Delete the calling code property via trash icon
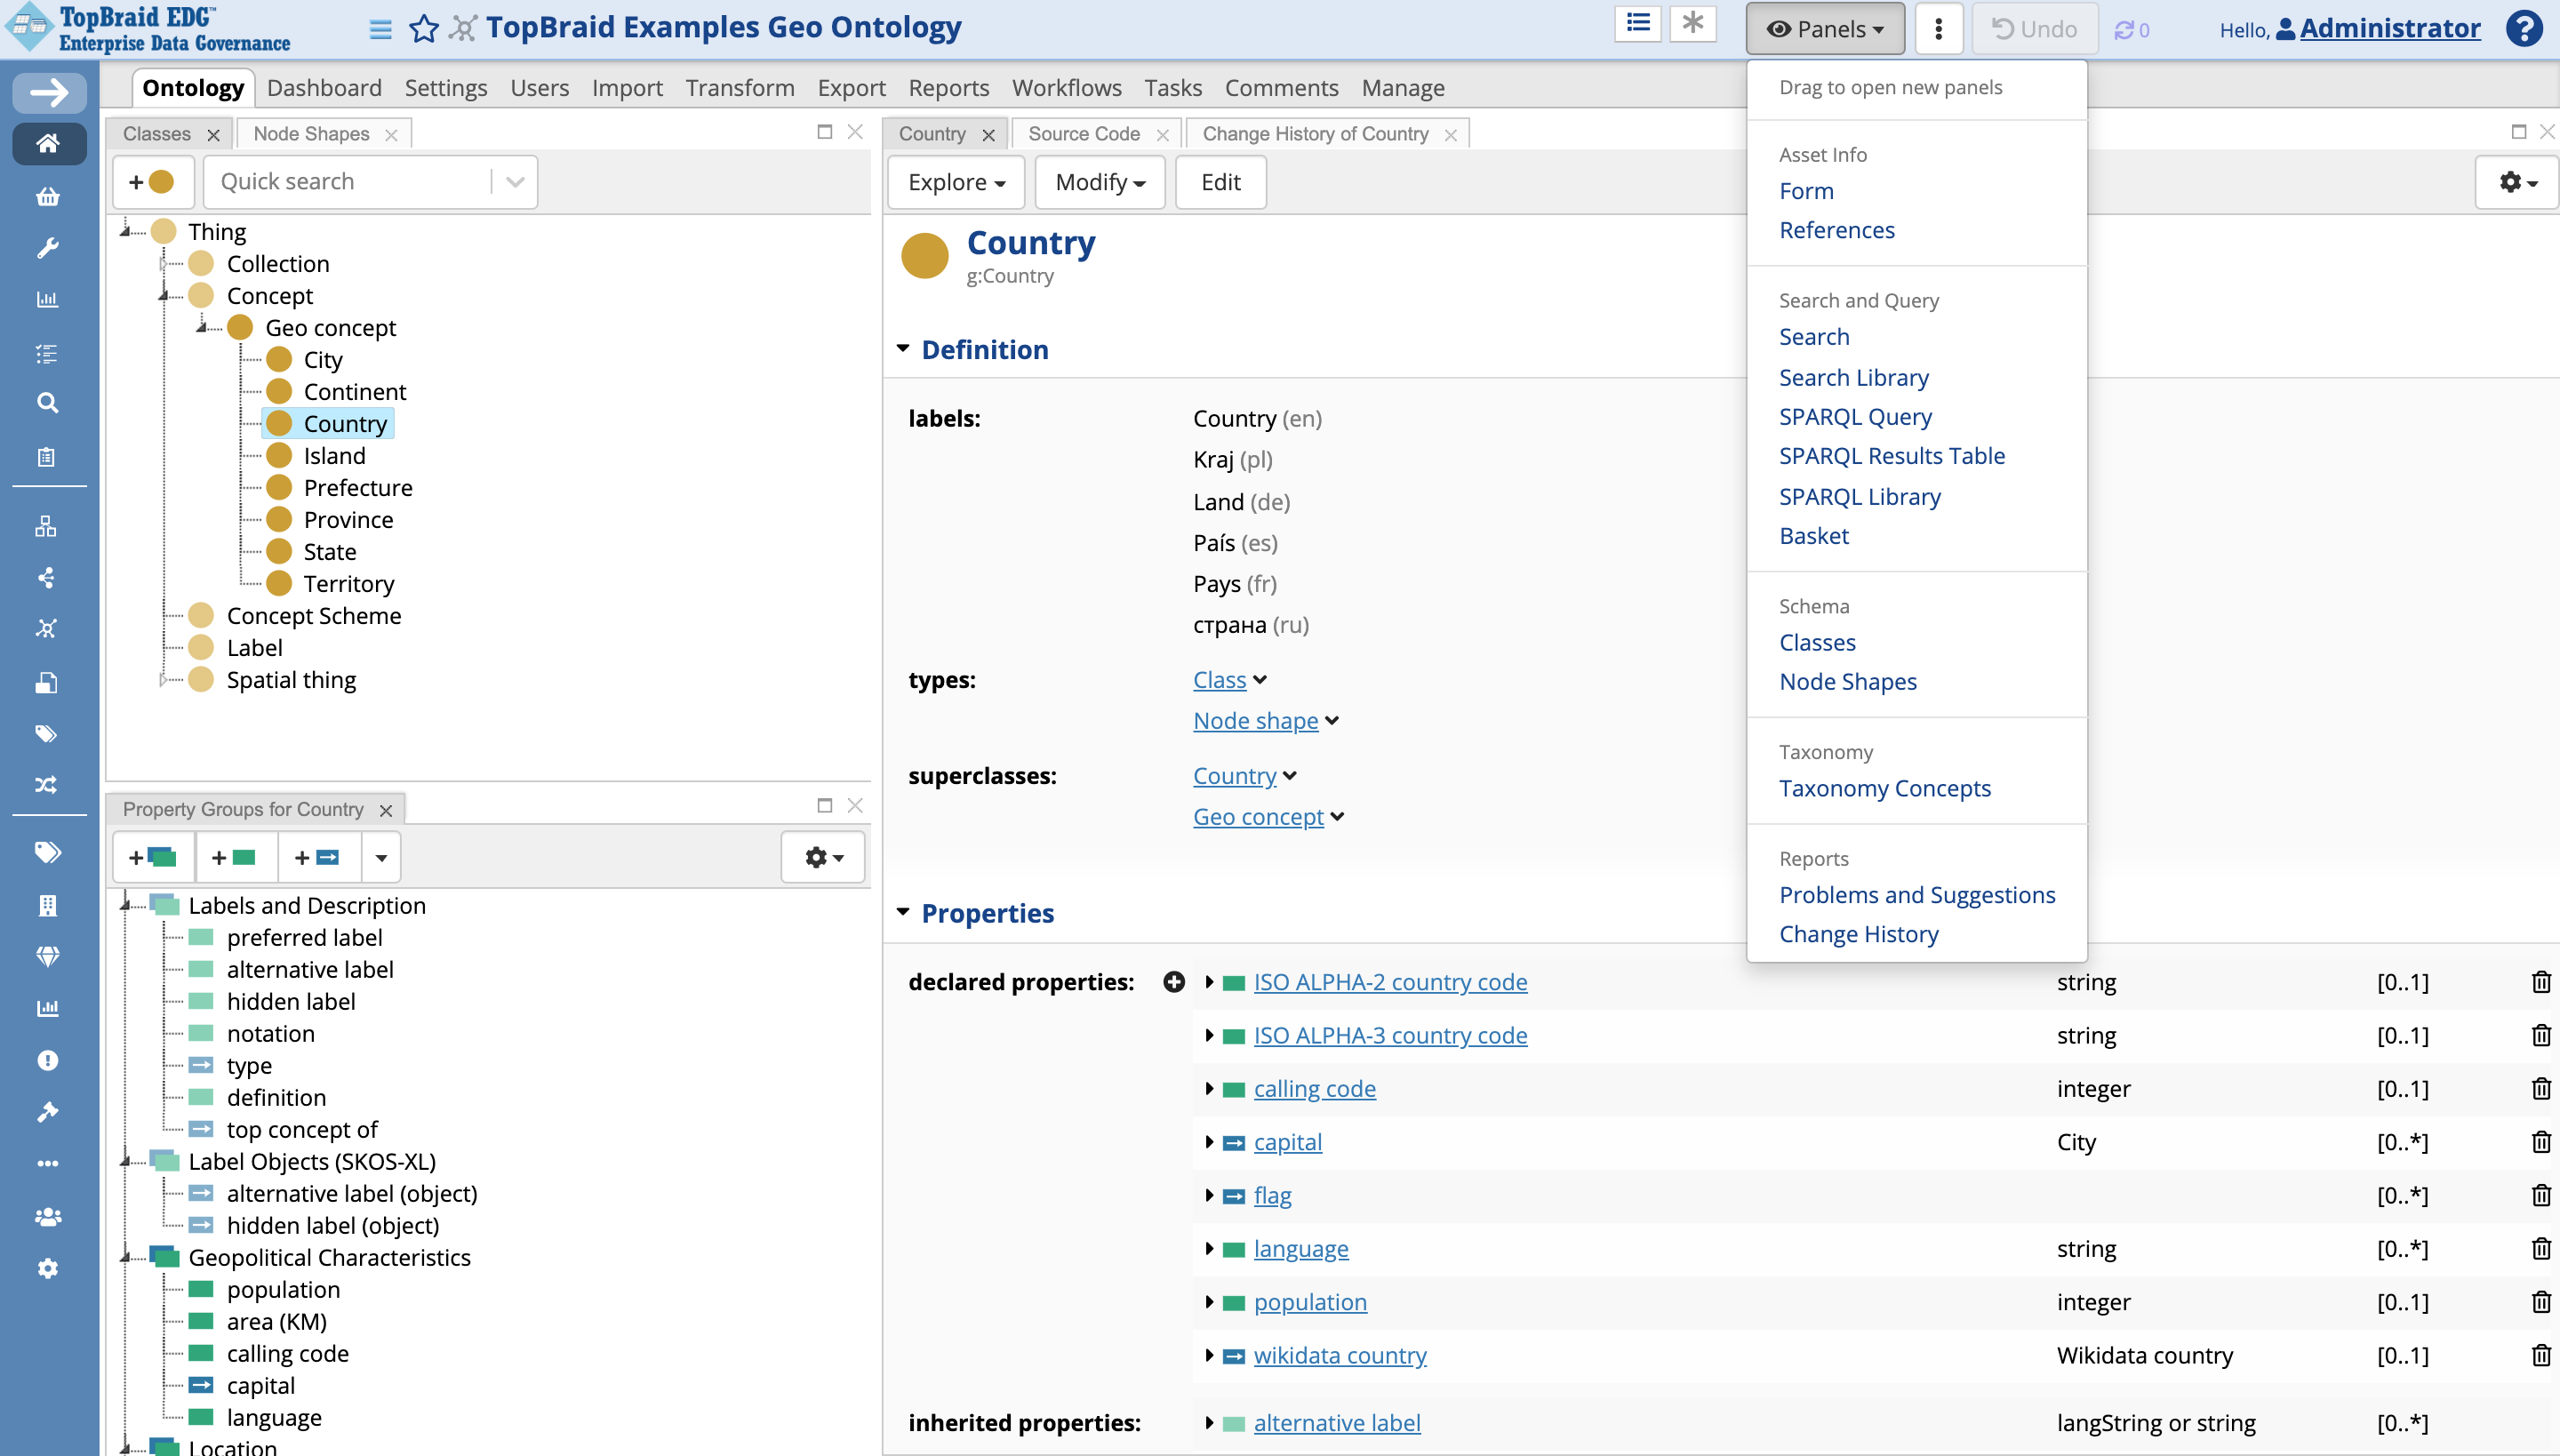 2541,1088
